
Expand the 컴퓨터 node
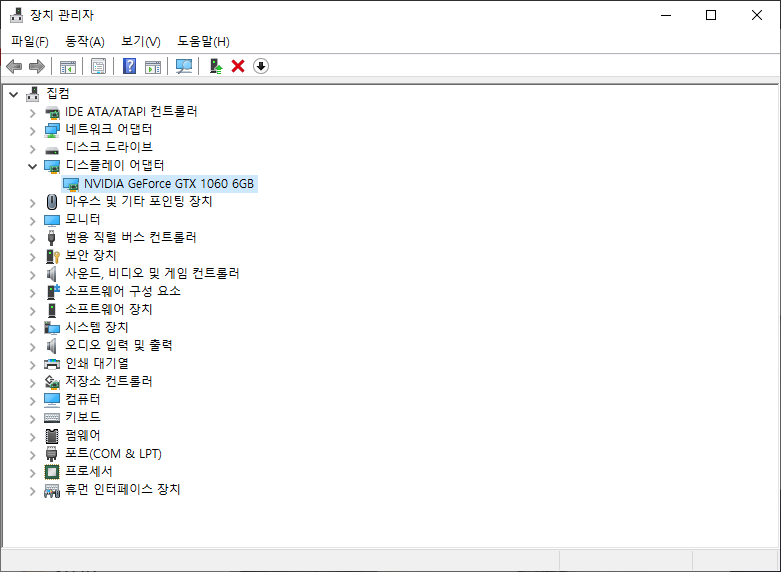pos(32,401)
